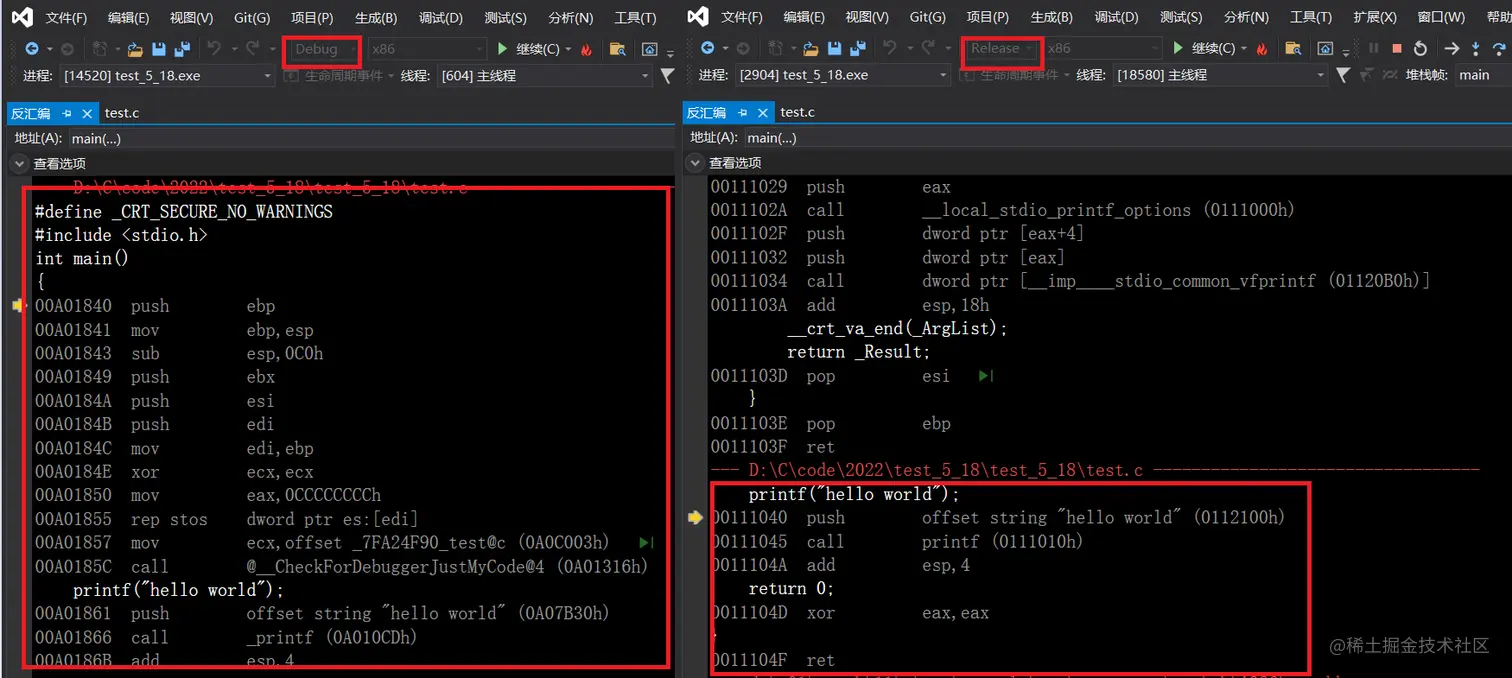Navigate backward in the left window toolbar
Viewport: 1512px width, 678px height.
[x=32, y=49]
